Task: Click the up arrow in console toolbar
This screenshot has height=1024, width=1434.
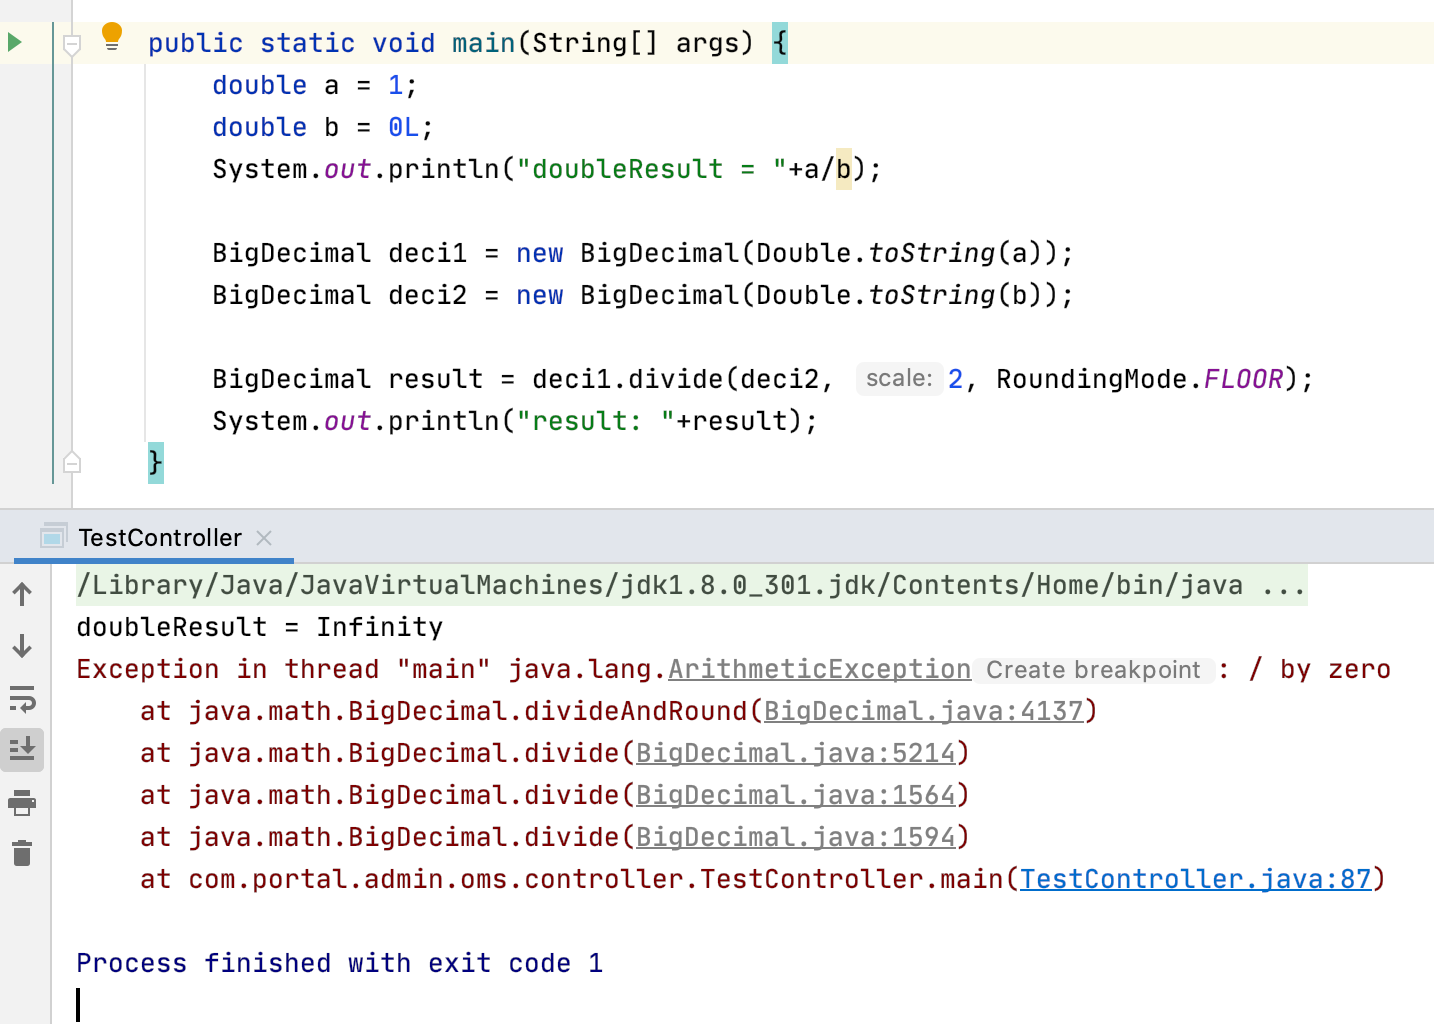Action: click(x=22, y=595)
